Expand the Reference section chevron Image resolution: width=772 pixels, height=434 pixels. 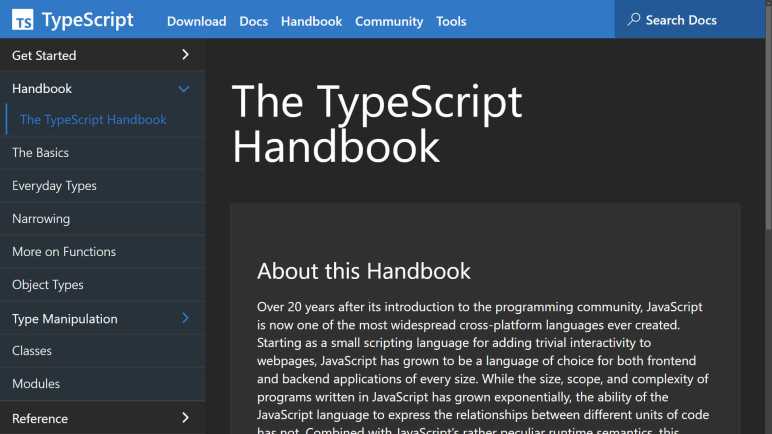[185, 418]
